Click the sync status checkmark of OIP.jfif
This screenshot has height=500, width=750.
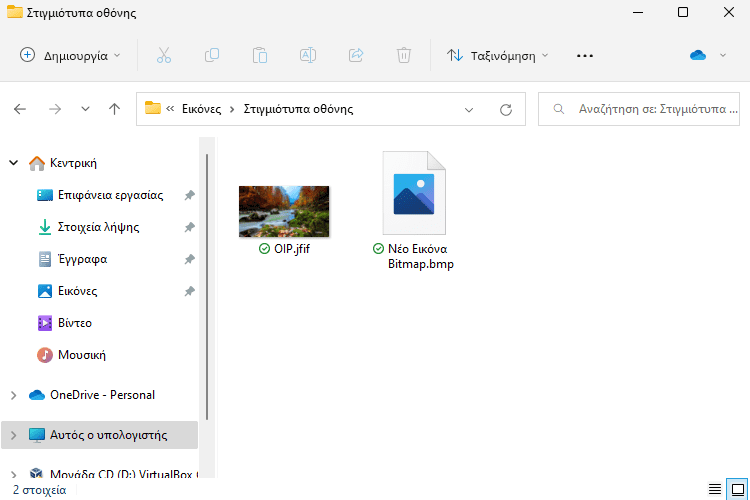point(264,249)
